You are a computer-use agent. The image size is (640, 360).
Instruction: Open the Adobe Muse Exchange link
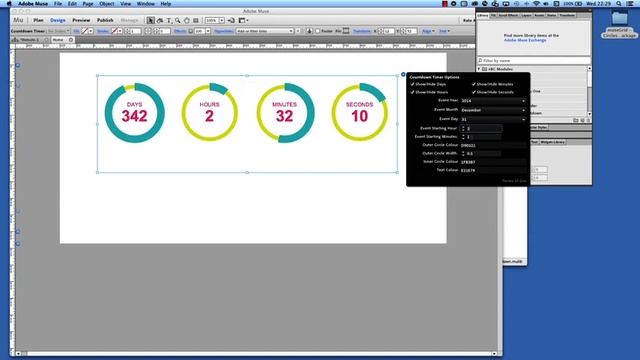pos(525,40)
